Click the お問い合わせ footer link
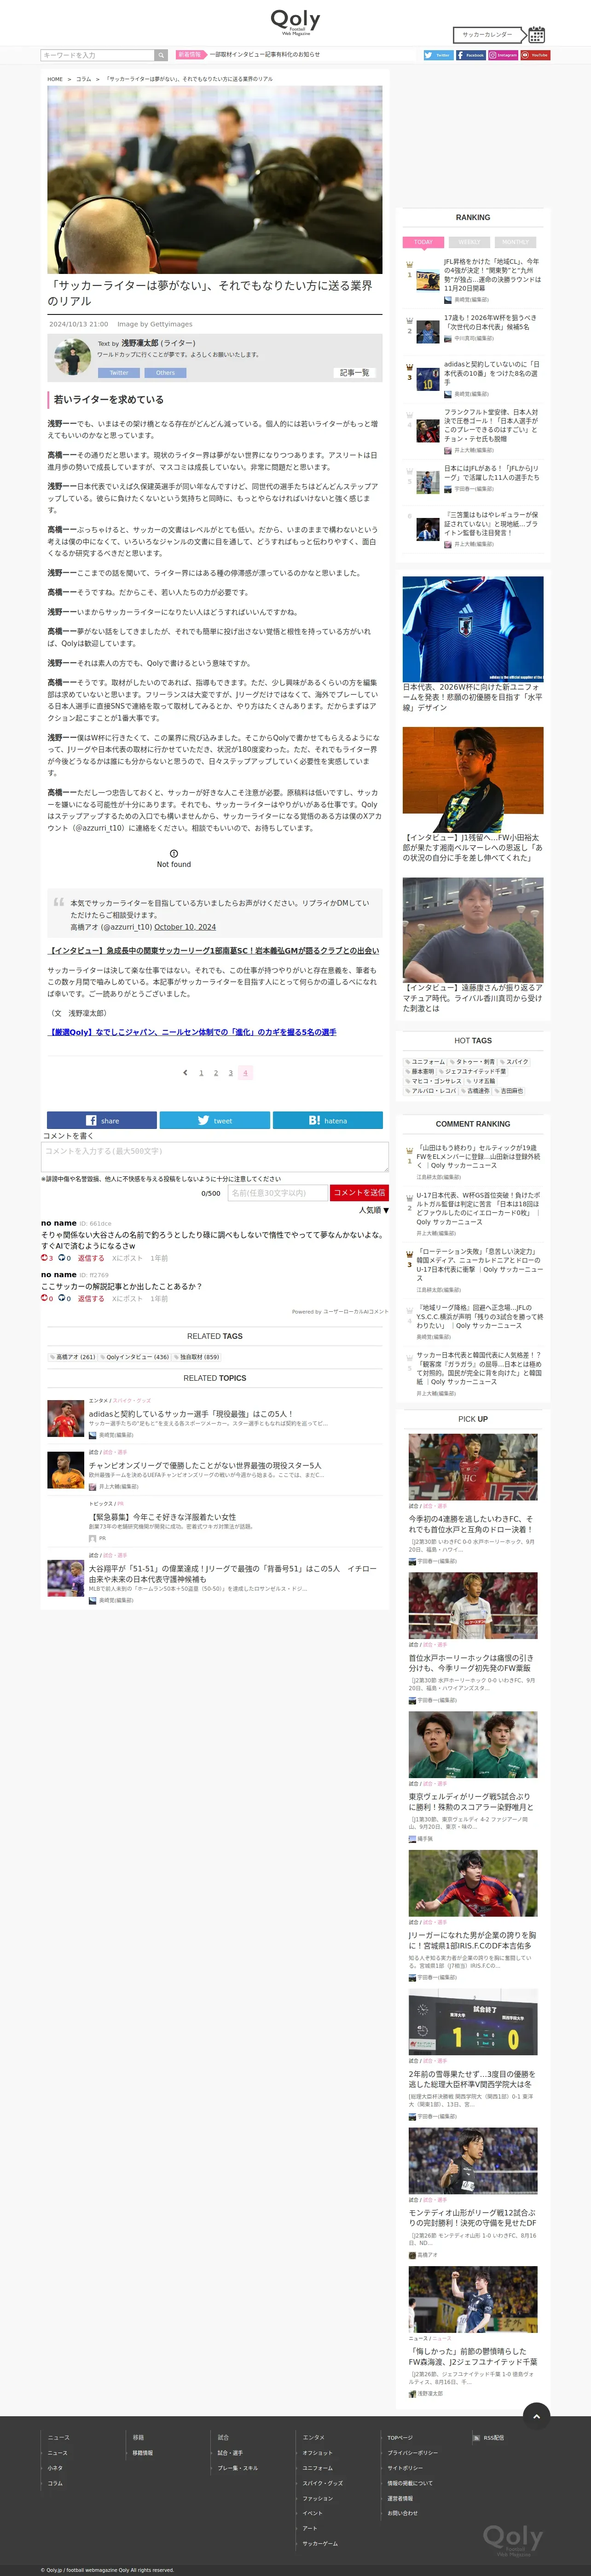This screenshot has width=591, height=2576. tap(403, 2512)
